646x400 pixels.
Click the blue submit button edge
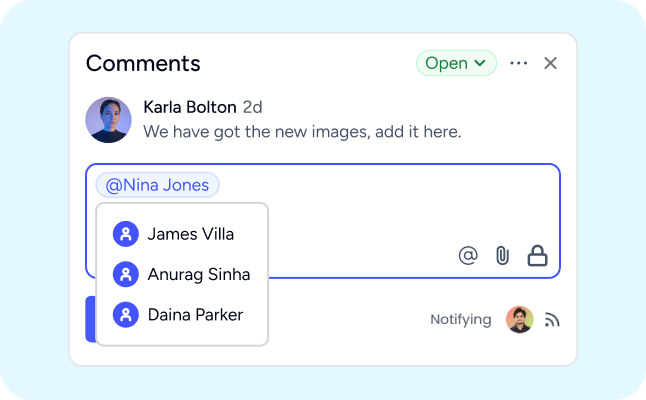click(90, 320)
